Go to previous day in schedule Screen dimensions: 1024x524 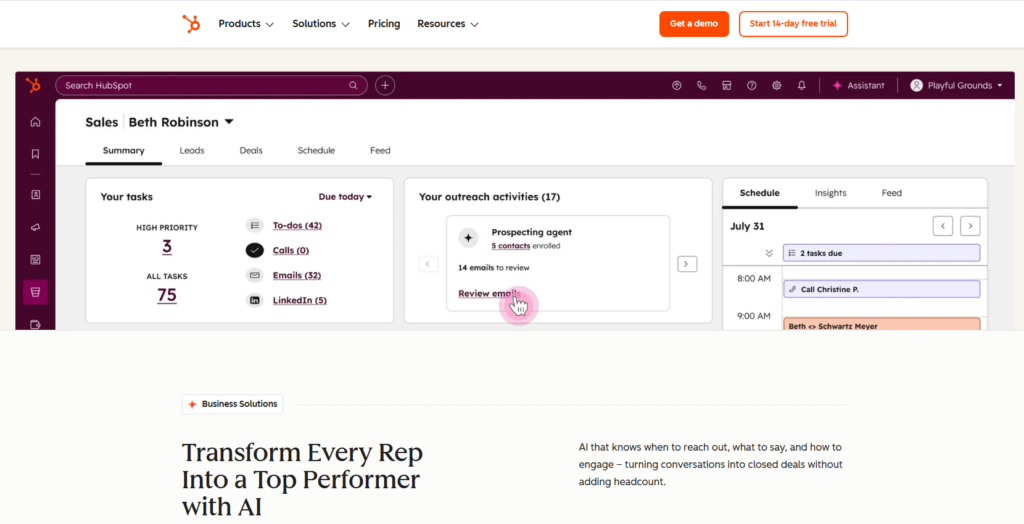(x=943, y=226)
